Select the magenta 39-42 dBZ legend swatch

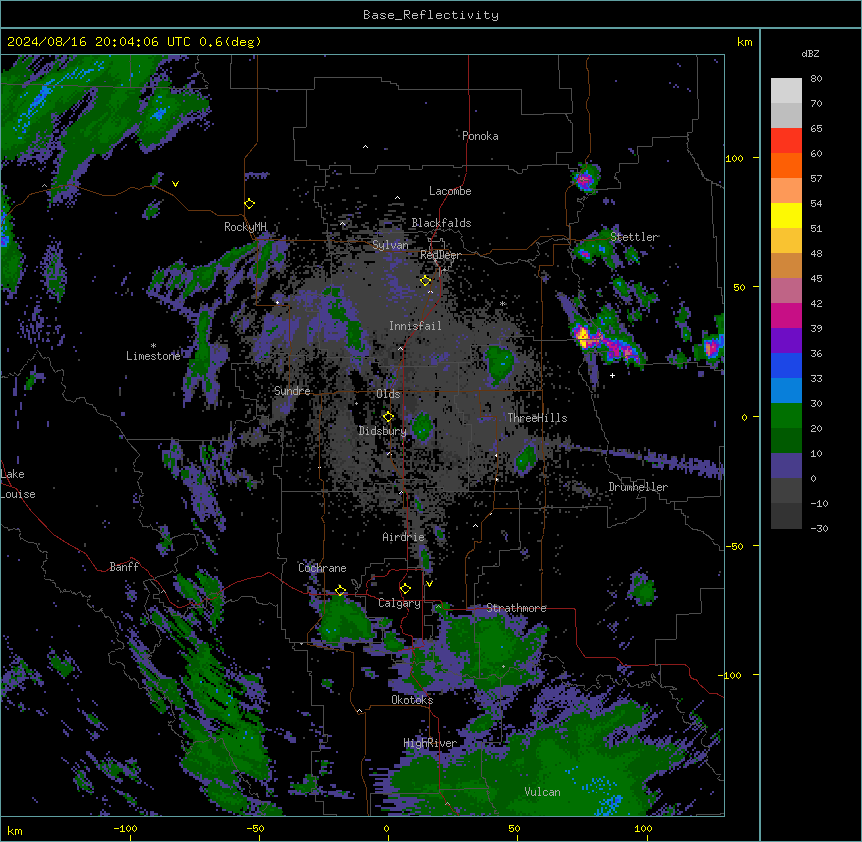pyautogui.click(x=786, y=315)
